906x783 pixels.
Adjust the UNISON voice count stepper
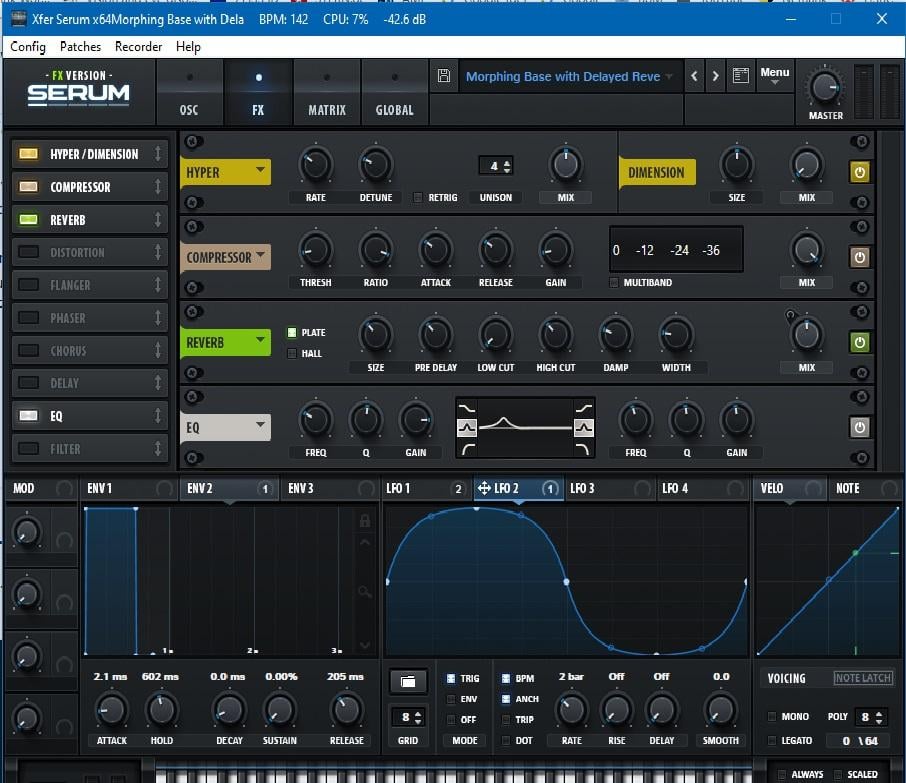(507, 166)
